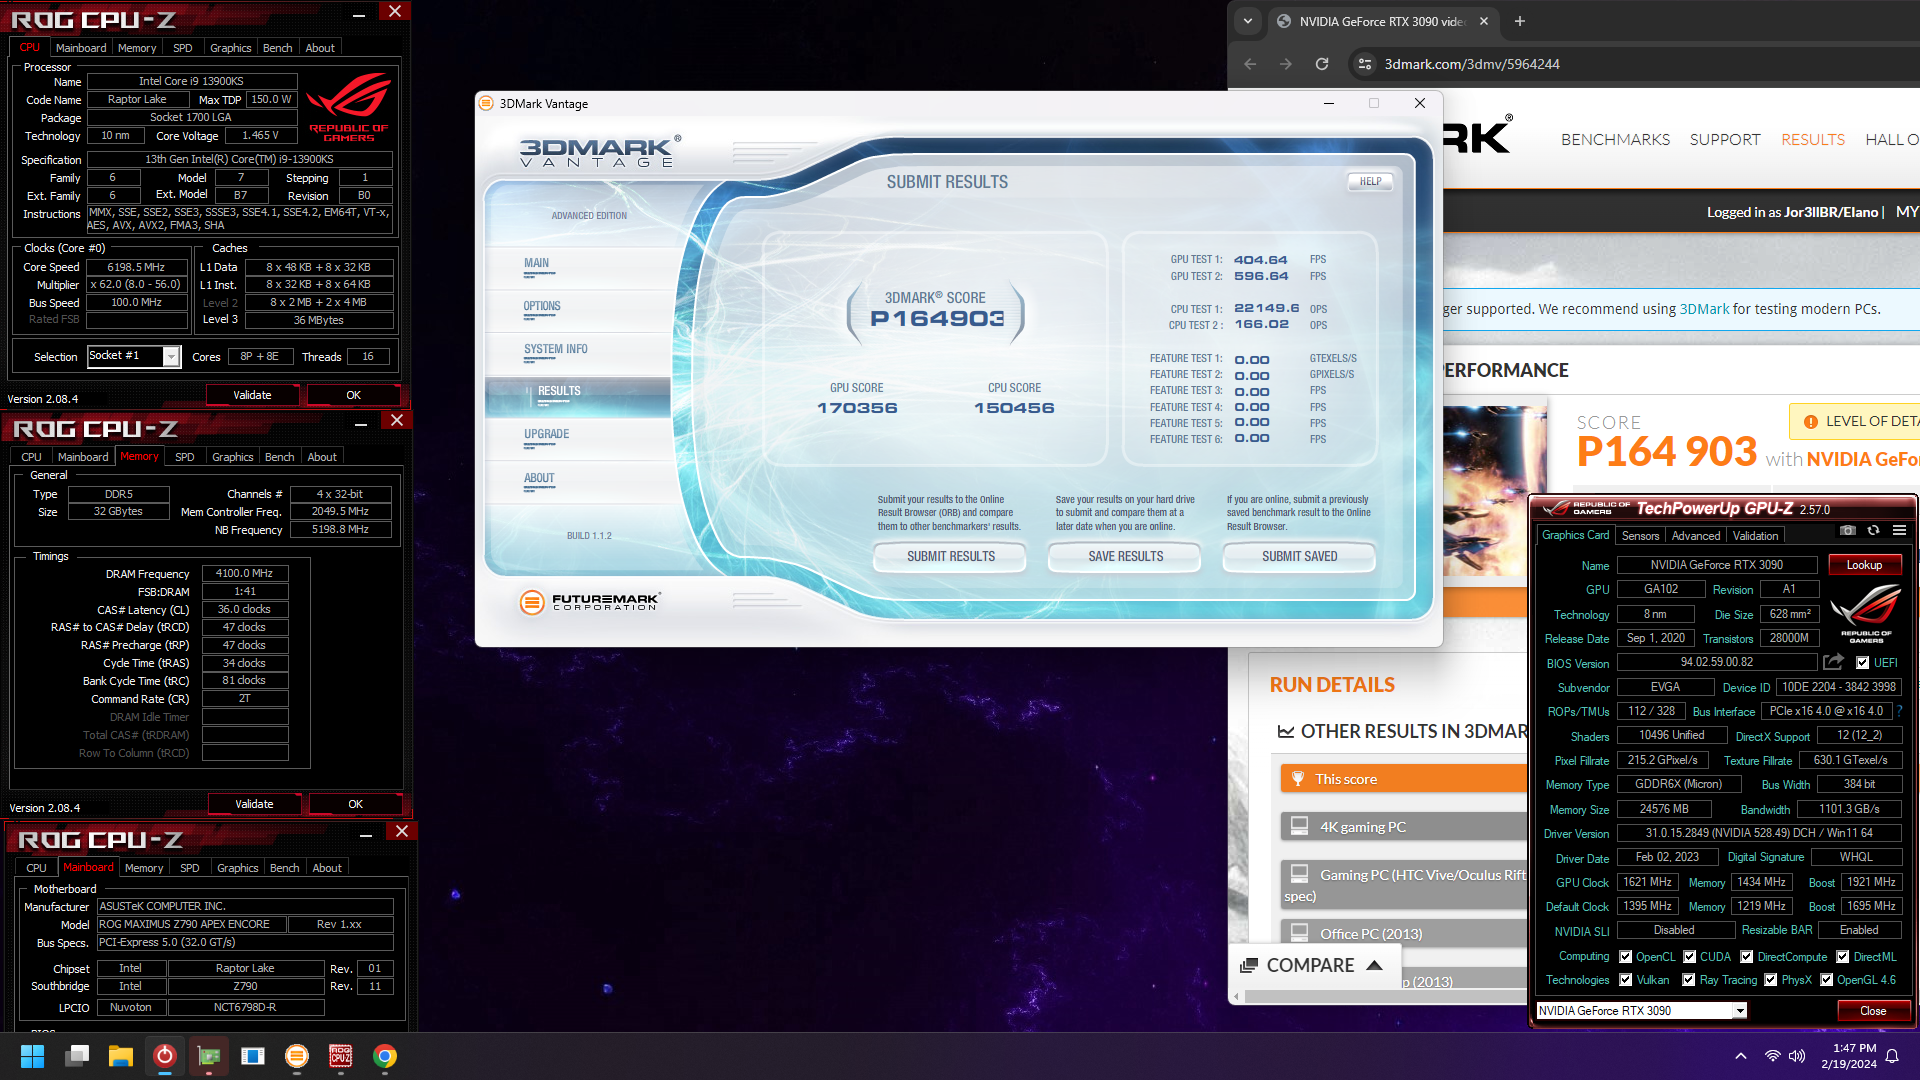Select Bench tab in CPU-Z processor window
Viewport: 1920px width, 1080px height.
point(278,48)
